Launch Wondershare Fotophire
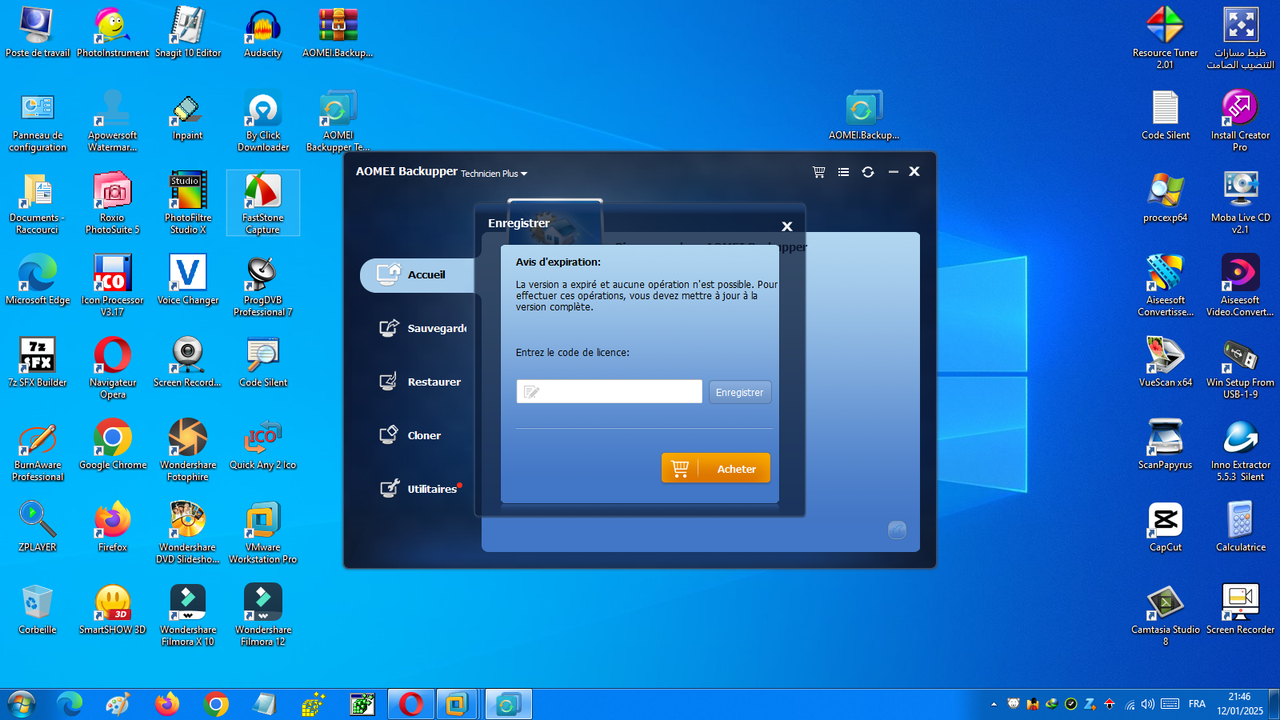This screenshot has width=1280, height=720. [x=188, y=451]
